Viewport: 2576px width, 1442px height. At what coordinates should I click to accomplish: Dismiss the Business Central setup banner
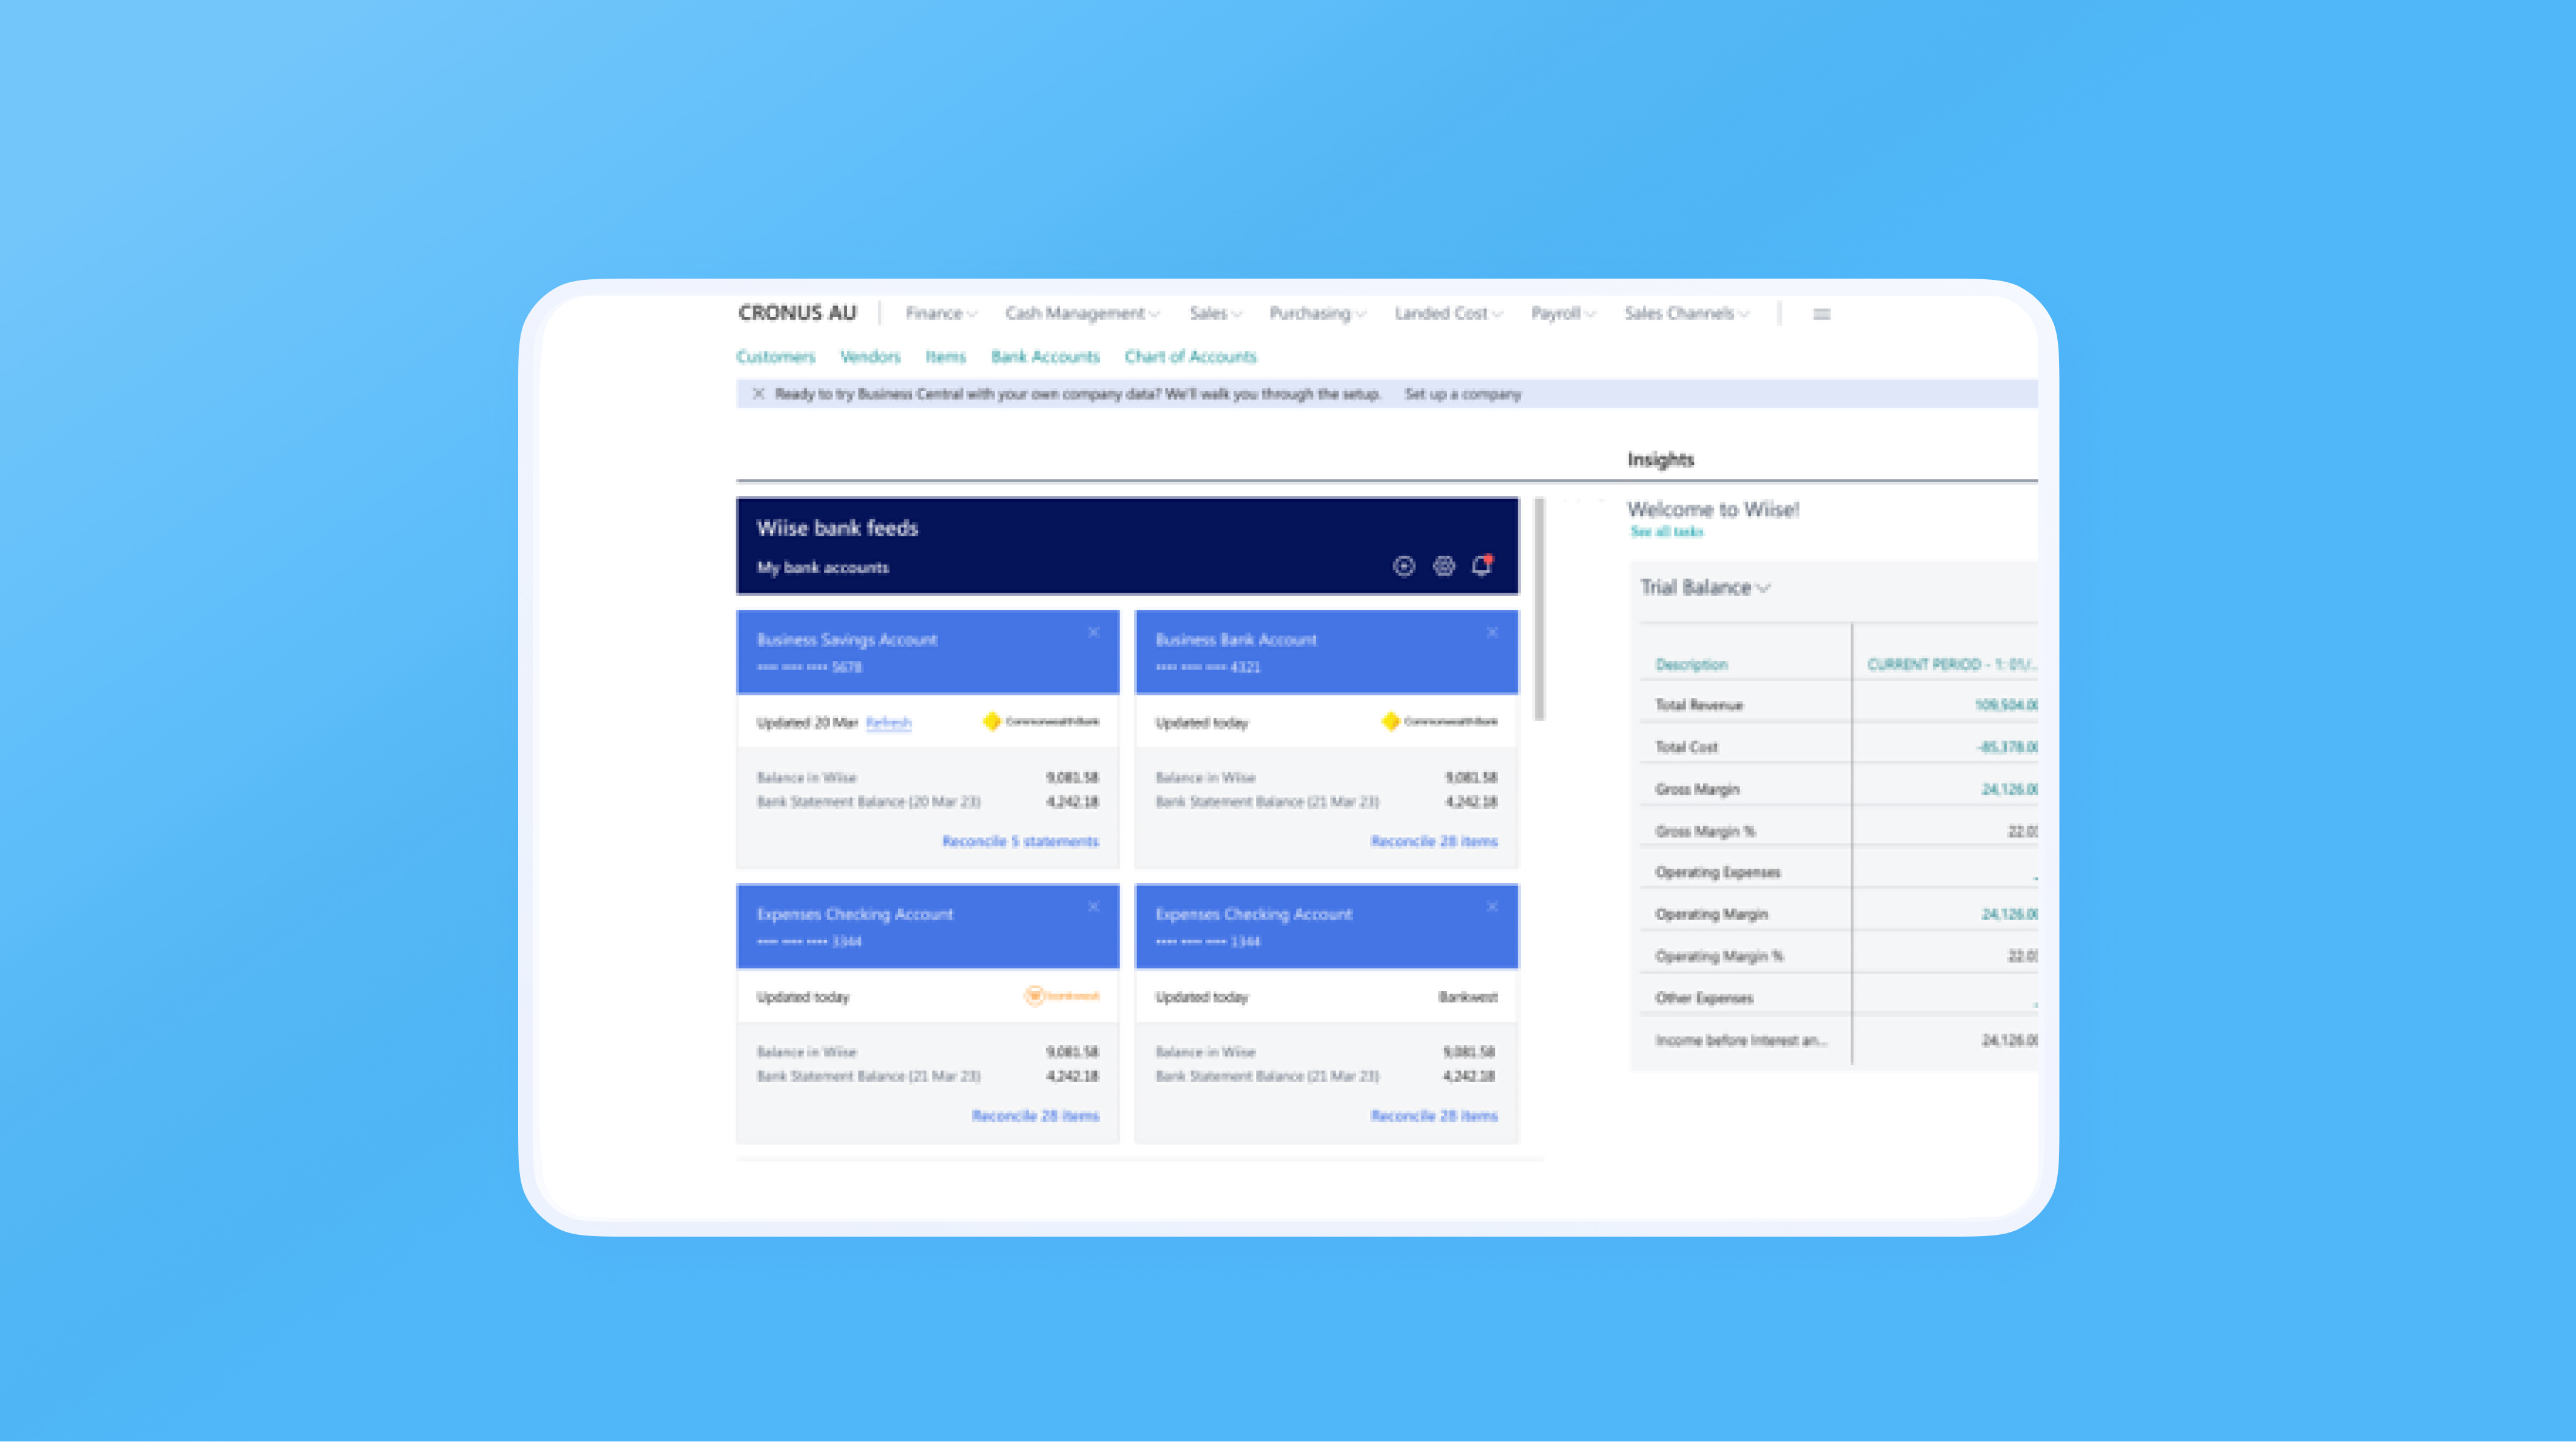pos(758,394)
